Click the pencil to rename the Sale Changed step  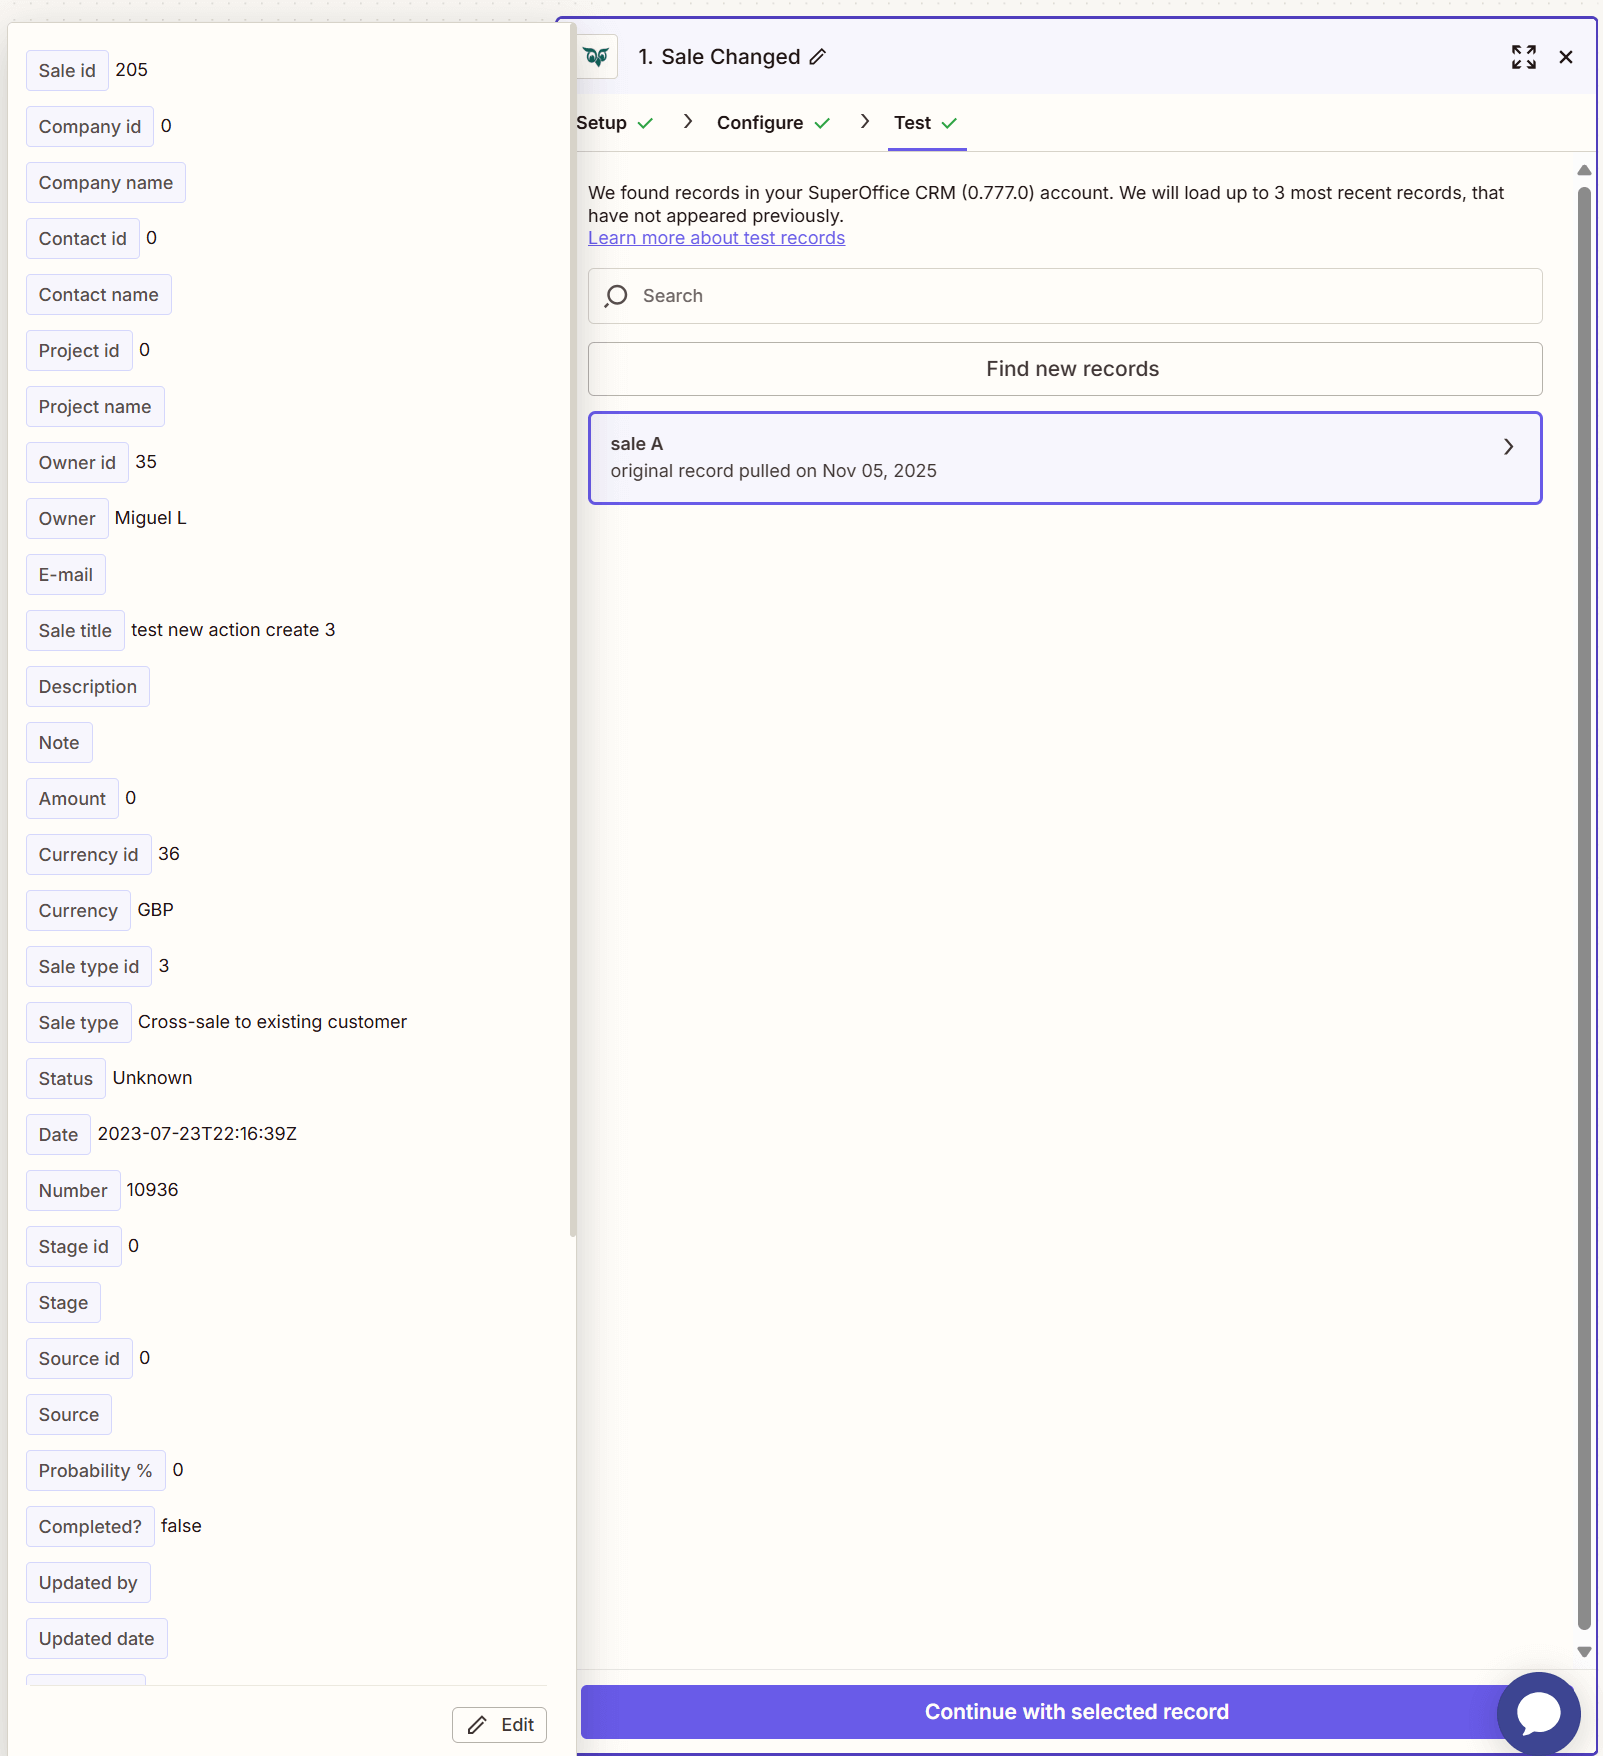[818, 57]
